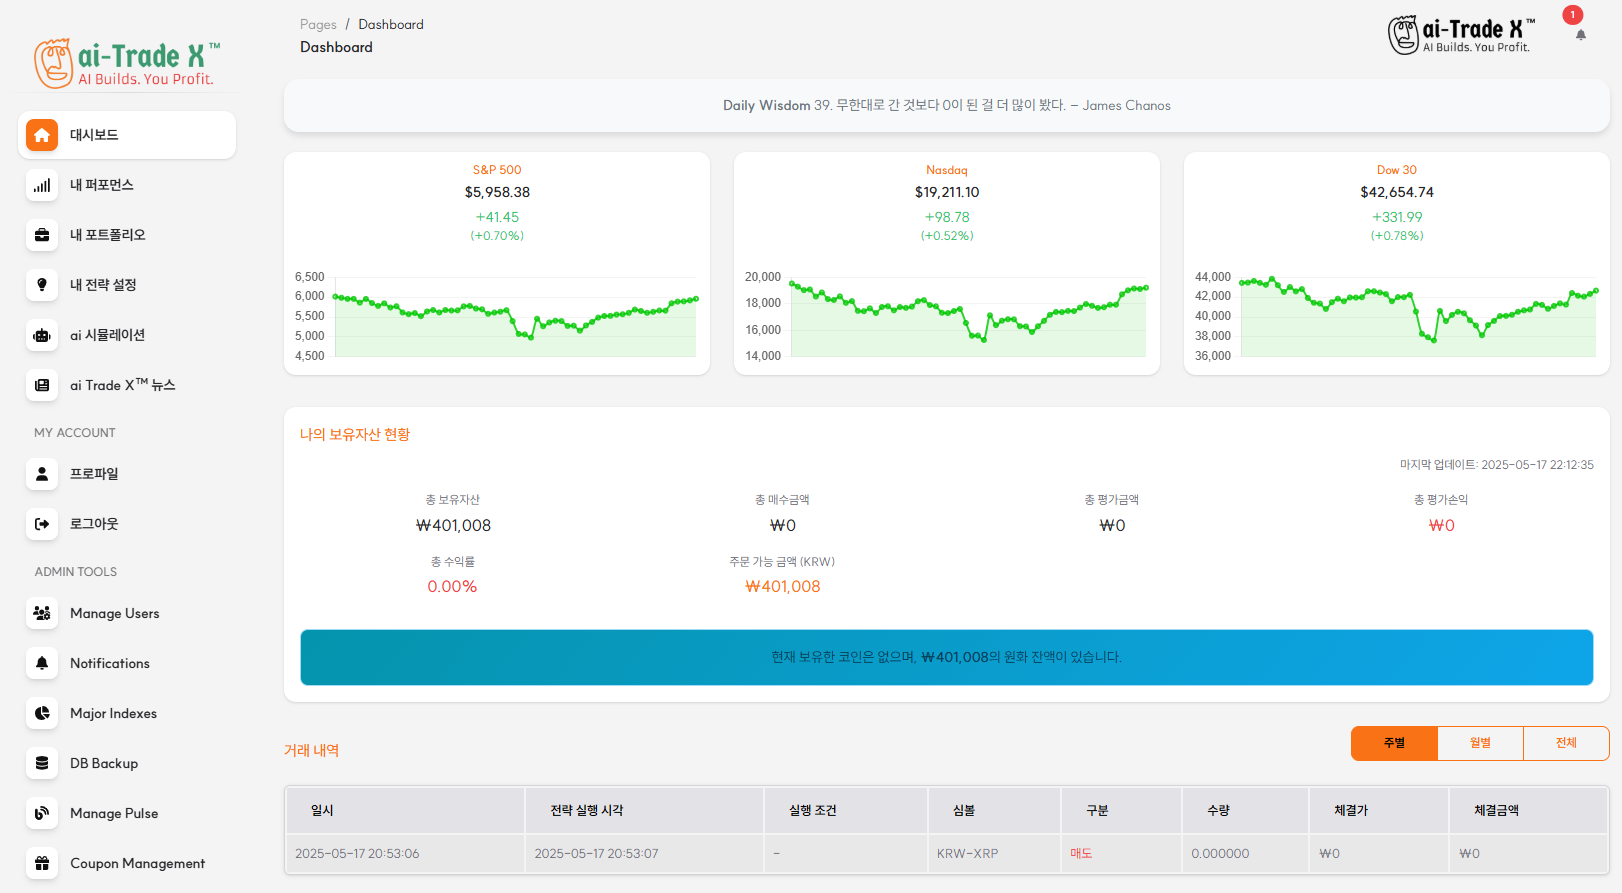Screen dimensions: 1622x893
Task: Click the S&P 500 chart card
Action: tap(497, 264)
